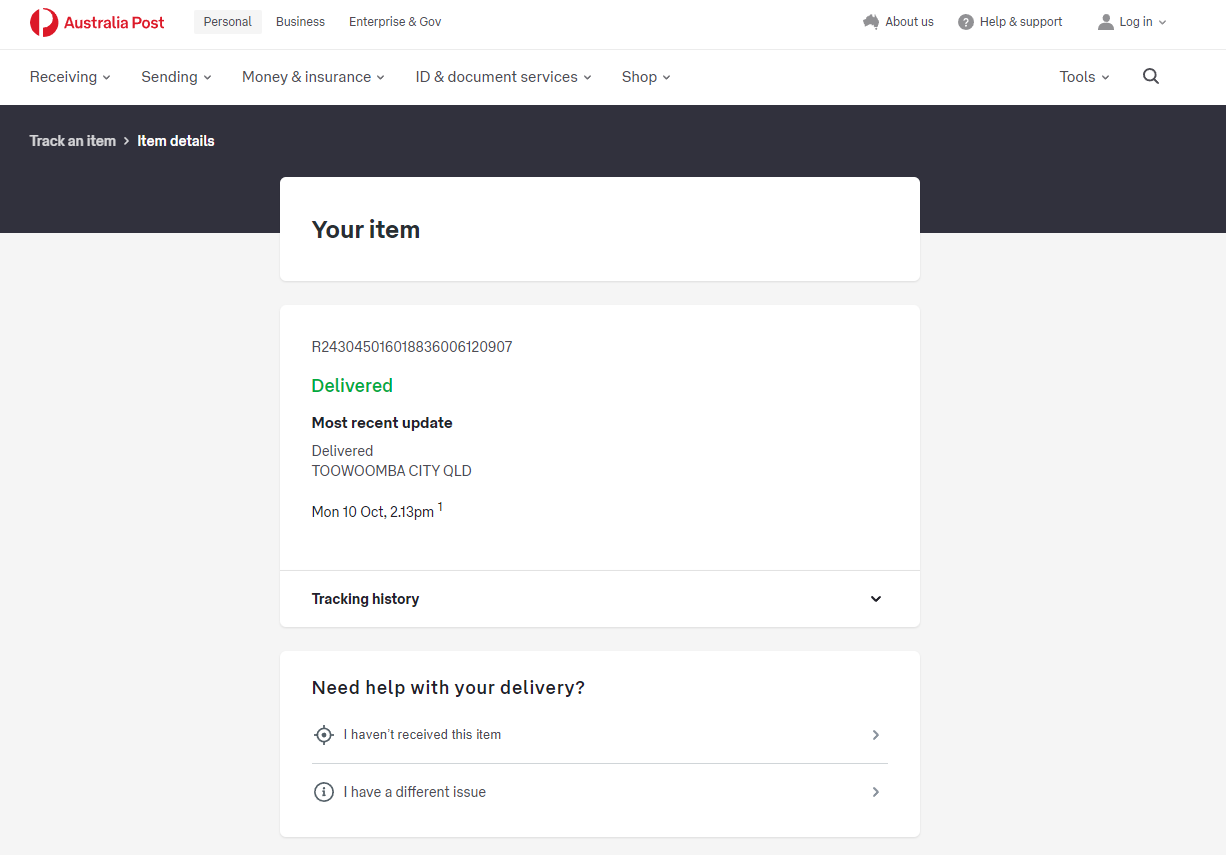Image resolution: width=1226 pixels, height=855 pixels.
Task: Open the Shop menu
Action: coord(646,77)
